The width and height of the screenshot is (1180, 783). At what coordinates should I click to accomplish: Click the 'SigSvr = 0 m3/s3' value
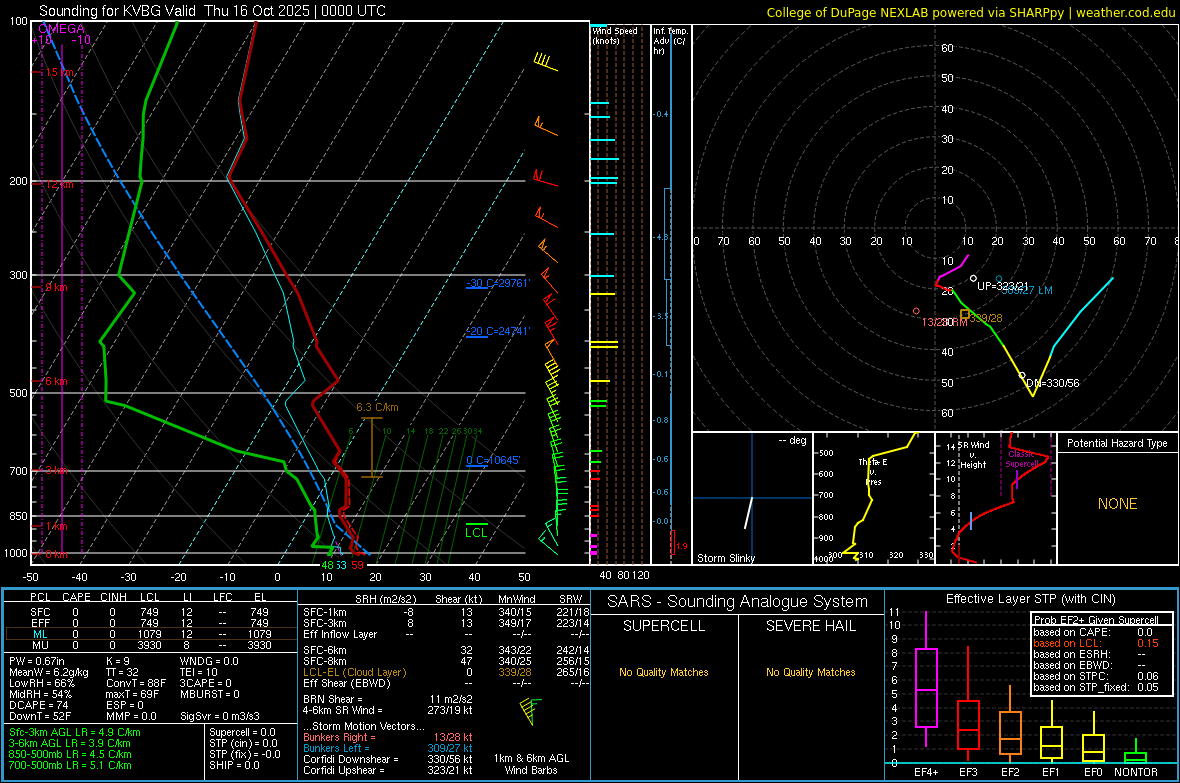(x=220, y=716)
